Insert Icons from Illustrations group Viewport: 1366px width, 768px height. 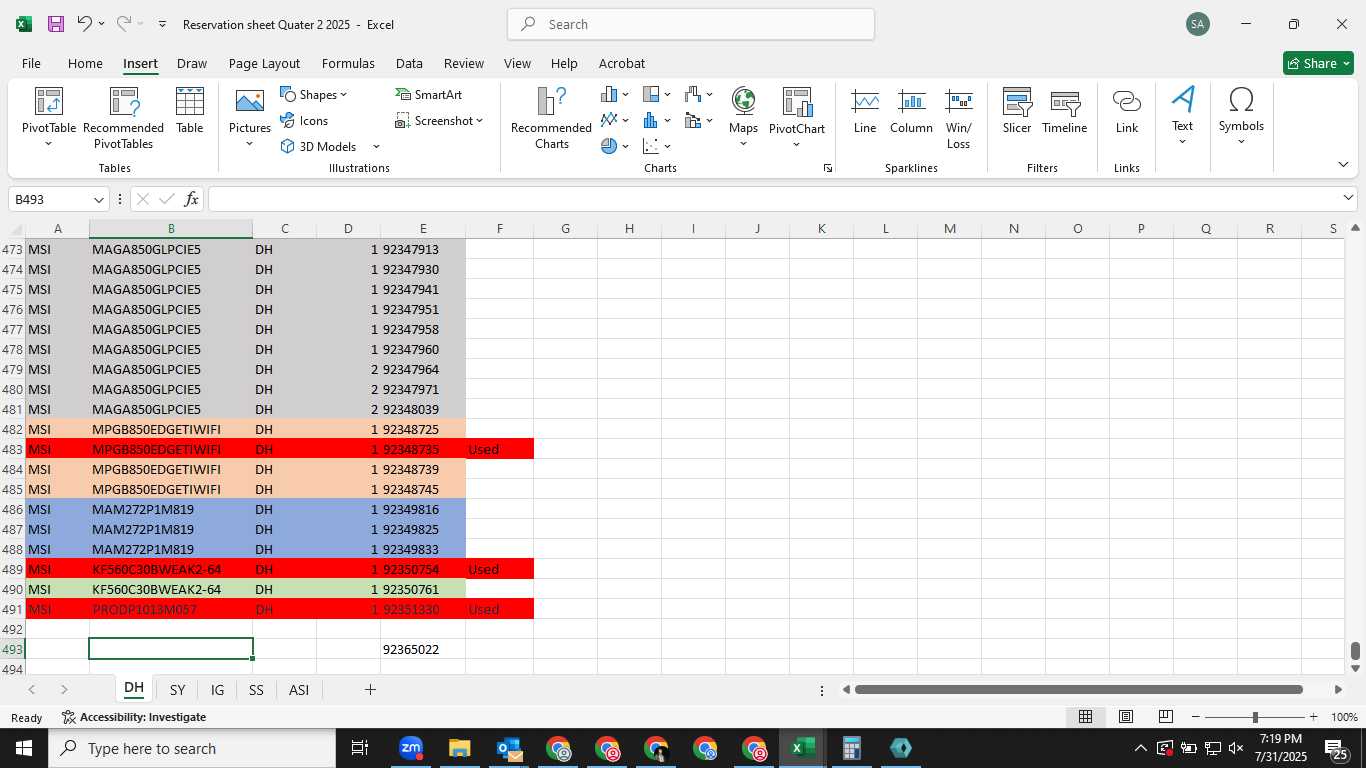pos(304,120)
